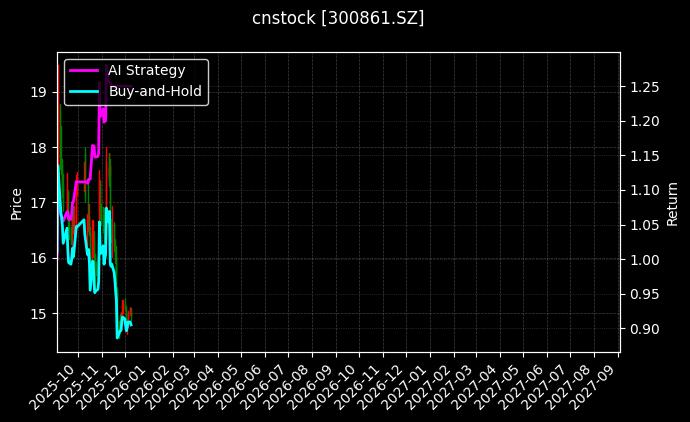Click the magenta AI Strategy legend line
The height and width of the screenshot is (422, 690).
84,70
